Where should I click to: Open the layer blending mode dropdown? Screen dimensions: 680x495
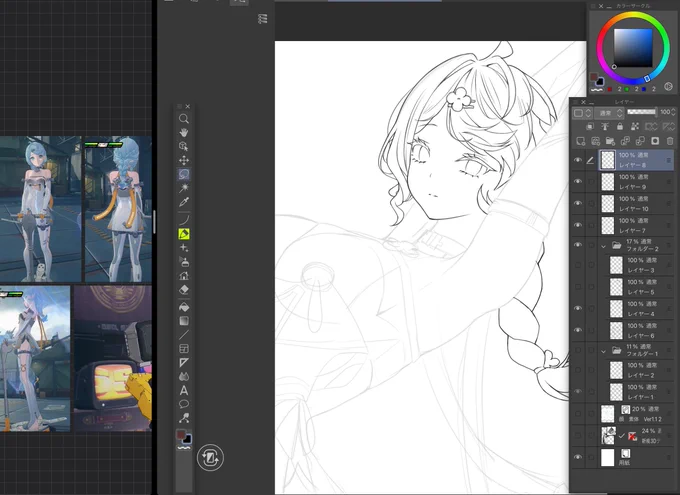click(609, 113)
